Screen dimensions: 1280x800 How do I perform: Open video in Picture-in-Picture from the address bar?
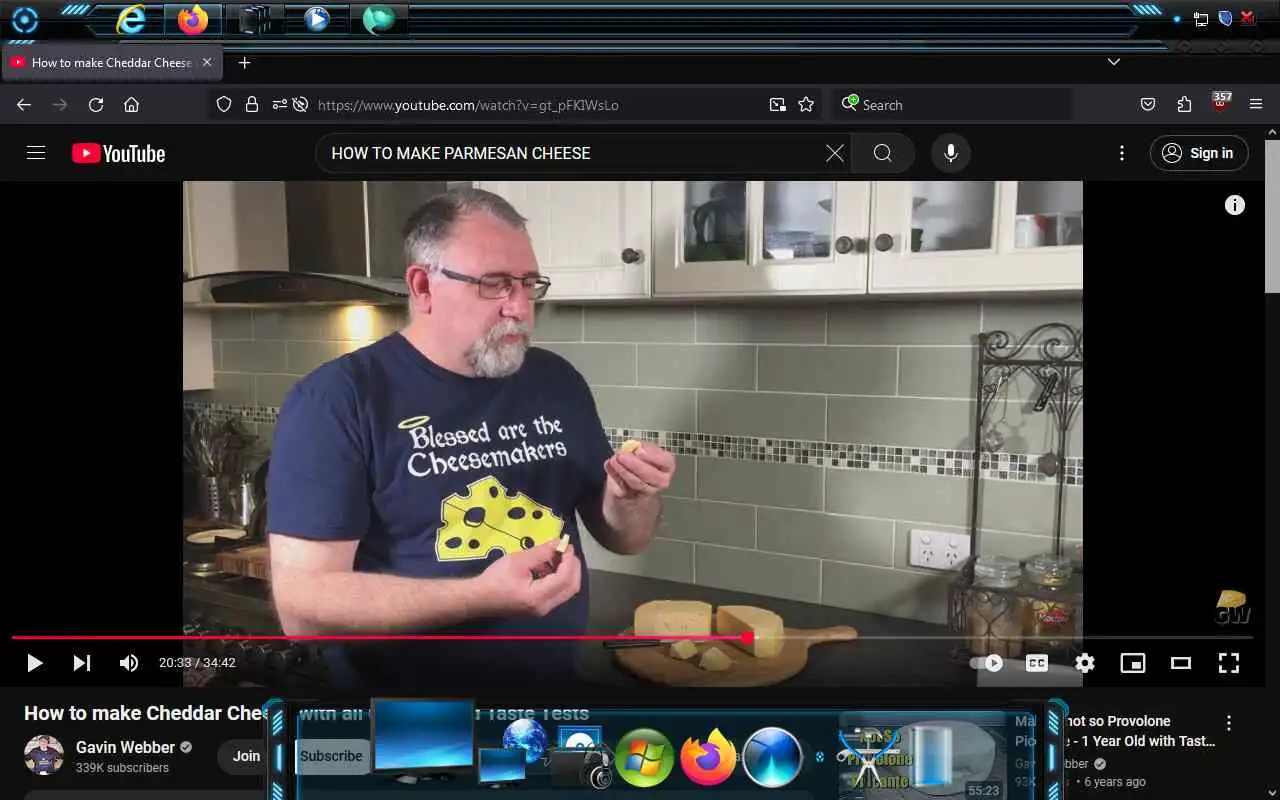(x=778, y=105)
